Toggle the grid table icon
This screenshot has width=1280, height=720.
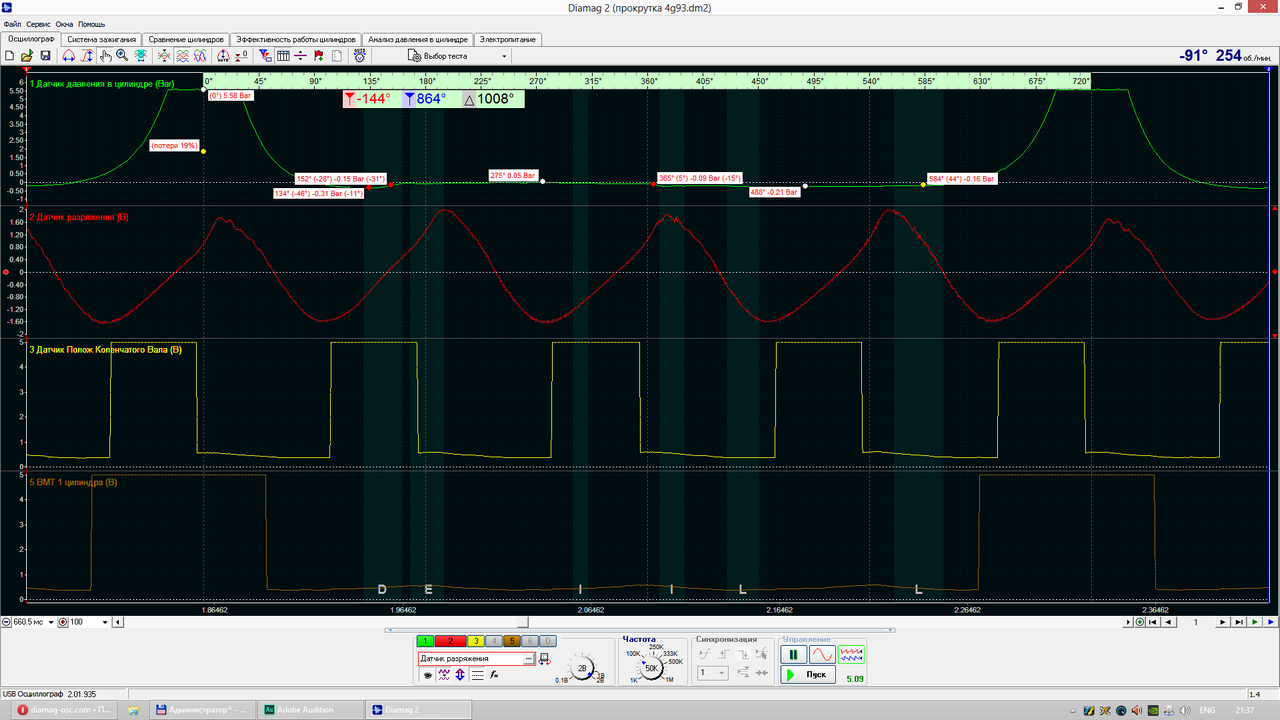283,56
